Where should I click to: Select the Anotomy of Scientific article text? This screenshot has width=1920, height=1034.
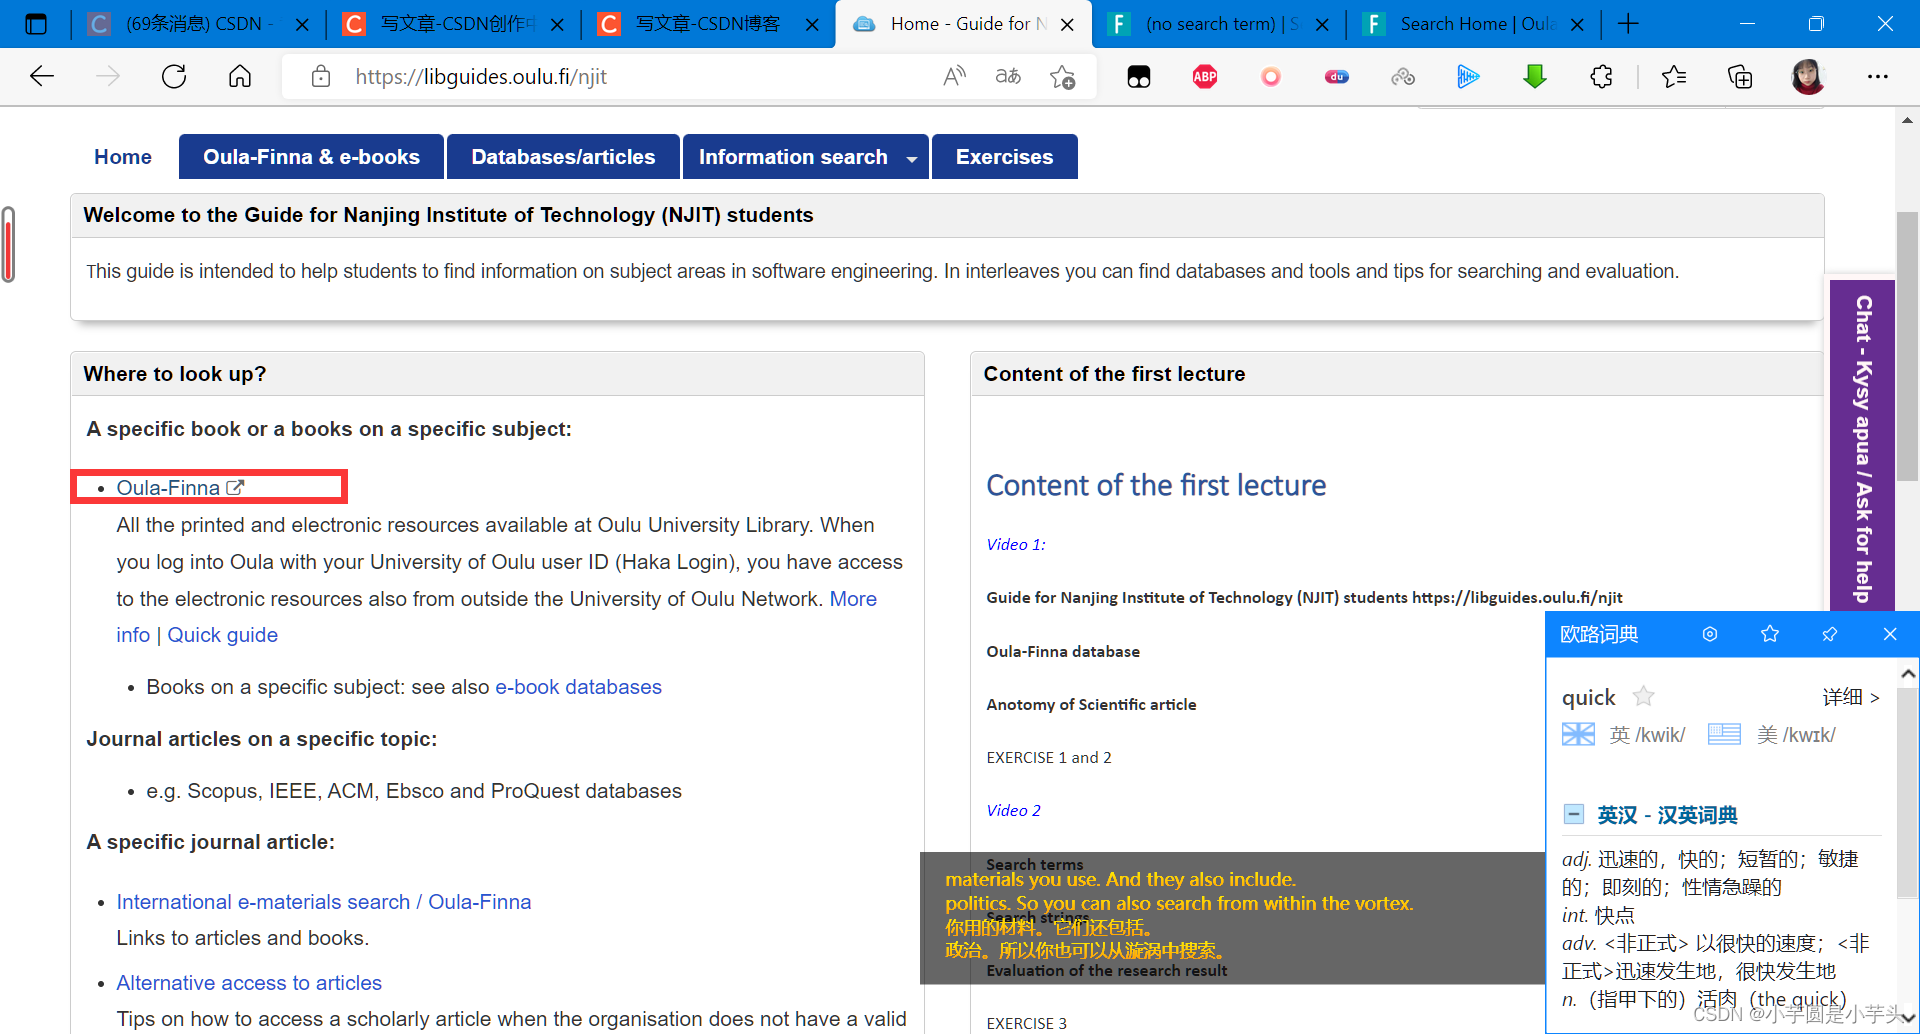coord(1091,704)
